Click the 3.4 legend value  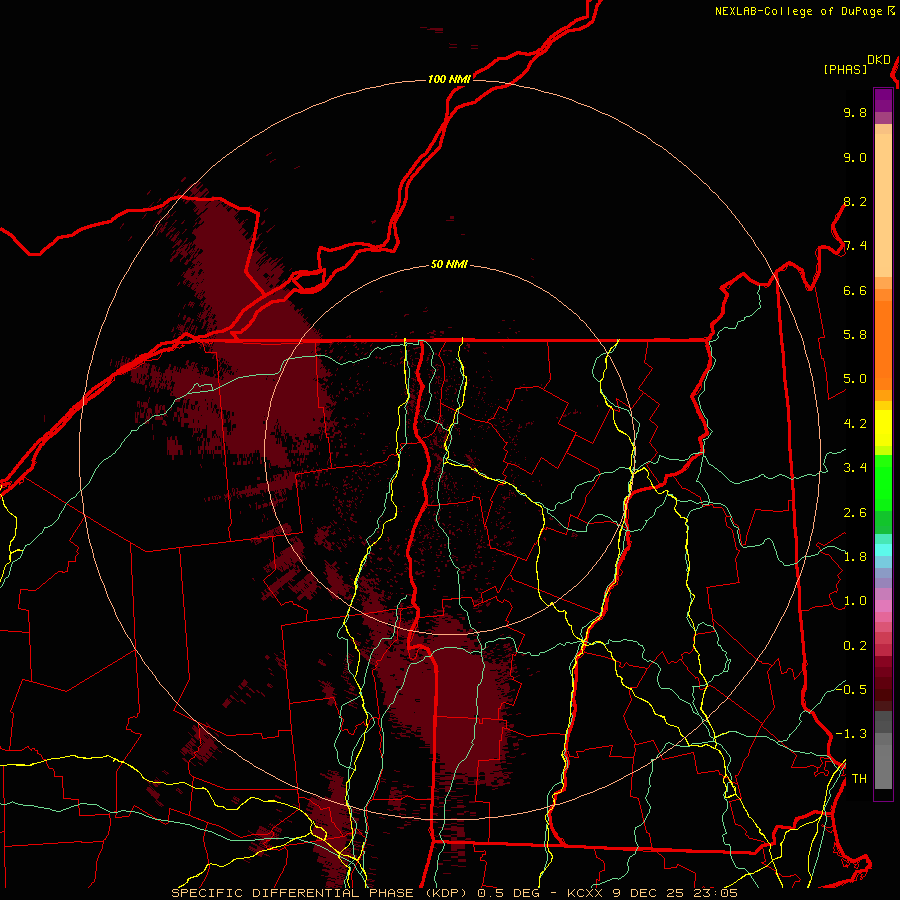click(855, 468)
